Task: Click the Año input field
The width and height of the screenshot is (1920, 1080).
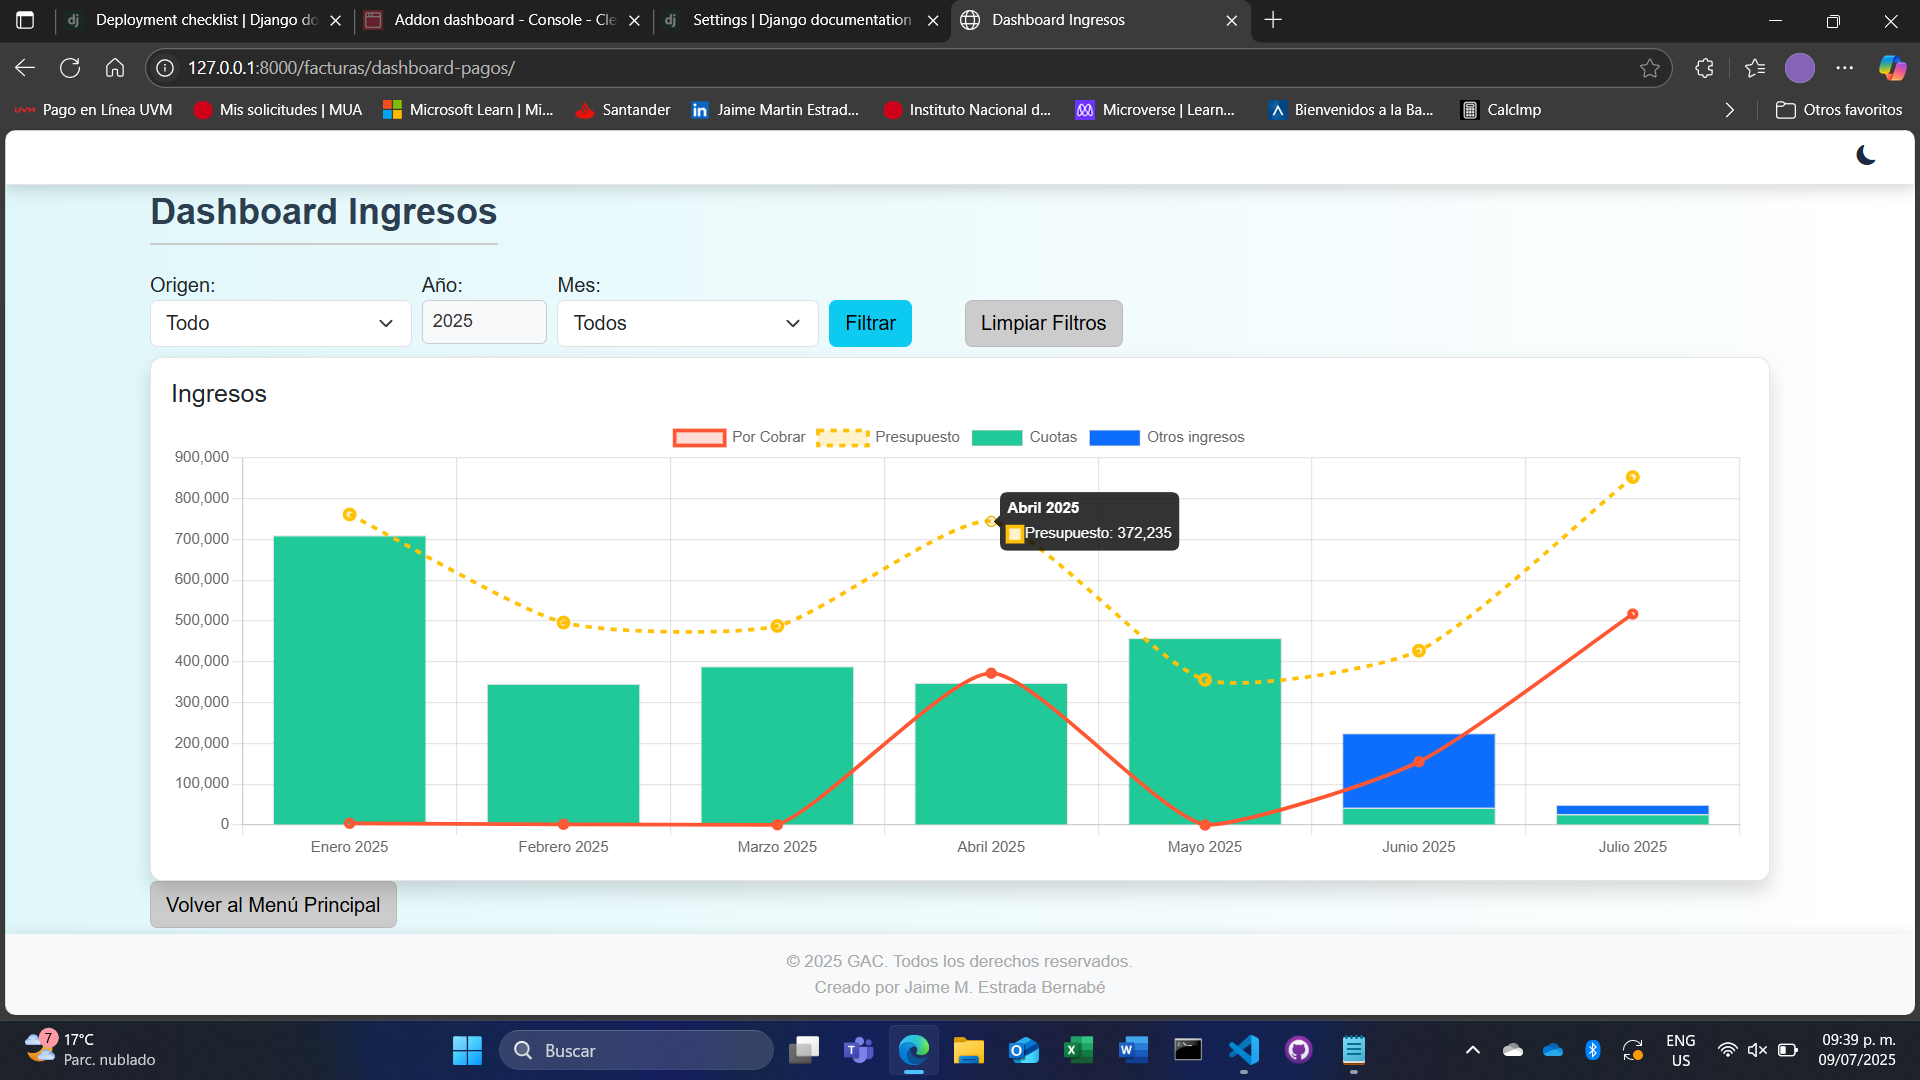Action: [484, 321]
